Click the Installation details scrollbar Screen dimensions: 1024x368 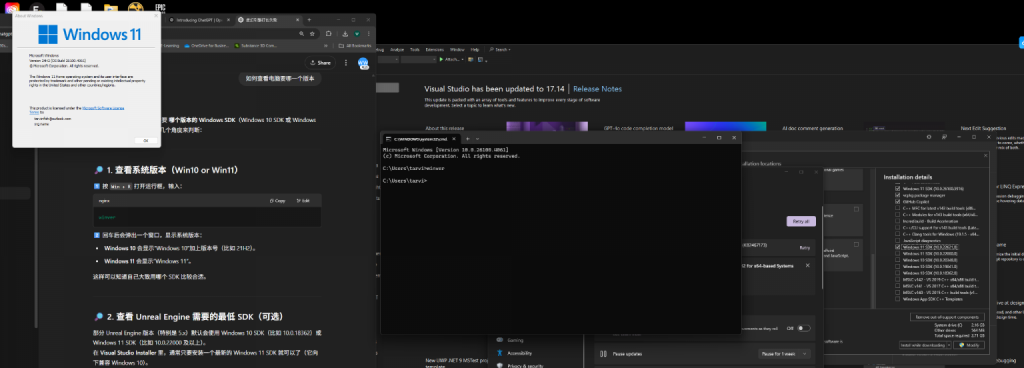tap(874, 281)
